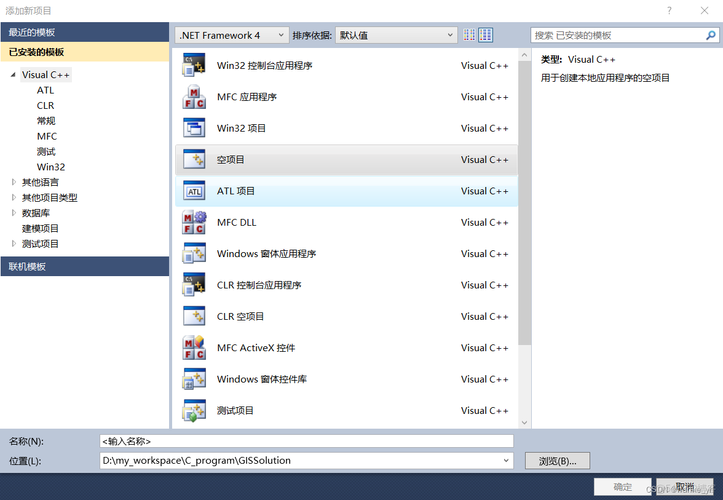The height and width of the screenshot is (500, 723).
Task: Open the 联机模板 section
Action: (x=85, y=266)
